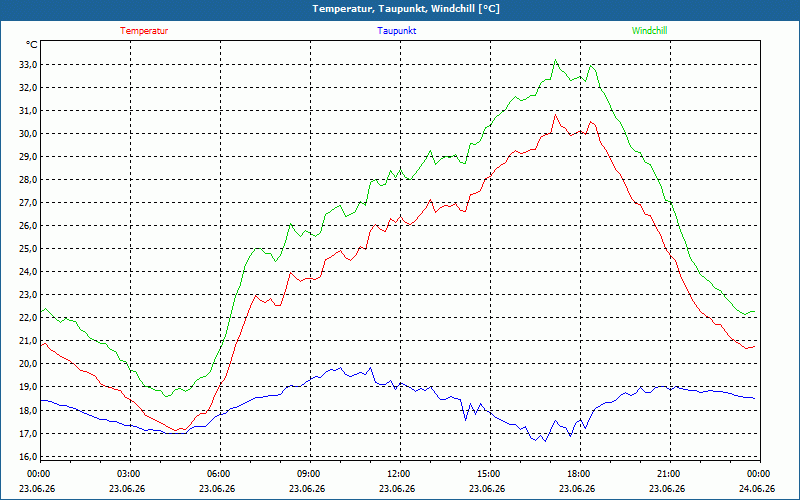Click the 26,0 value on the y-axis
Image resolution: width=800 pixels, height=500 pixels.
(28, 226)
